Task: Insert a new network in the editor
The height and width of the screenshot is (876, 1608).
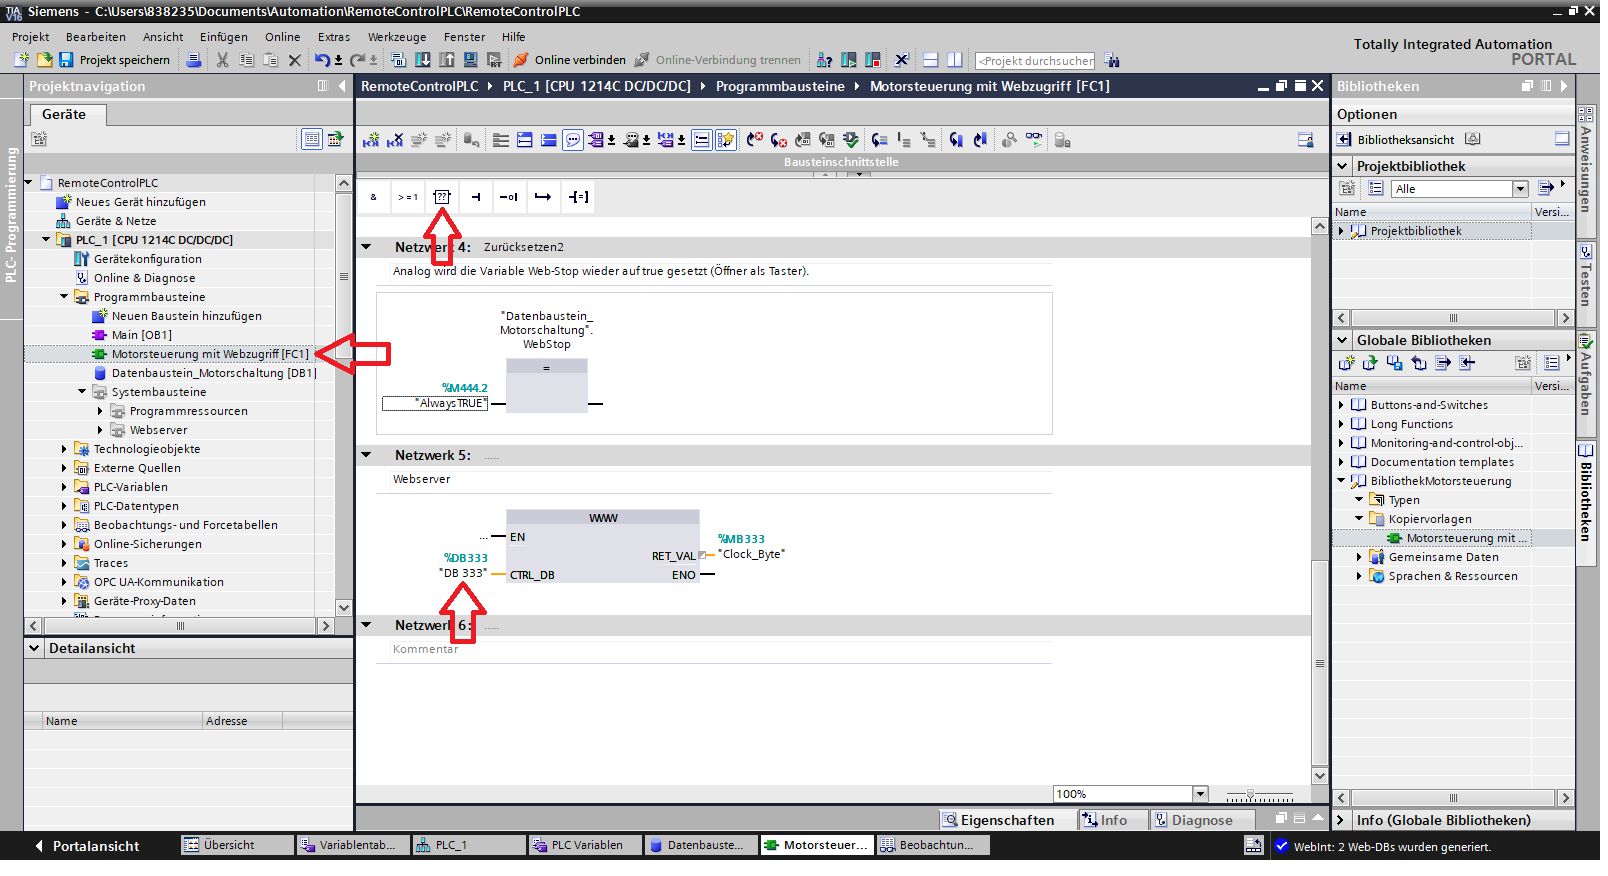Action: pos(371,140)
